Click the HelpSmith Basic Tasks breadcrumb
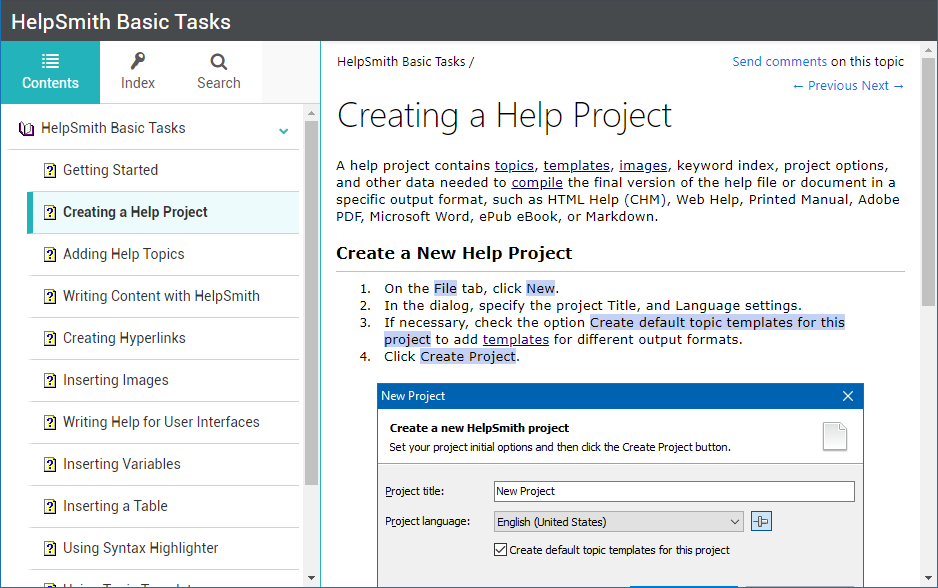 (x=401, y=62)
